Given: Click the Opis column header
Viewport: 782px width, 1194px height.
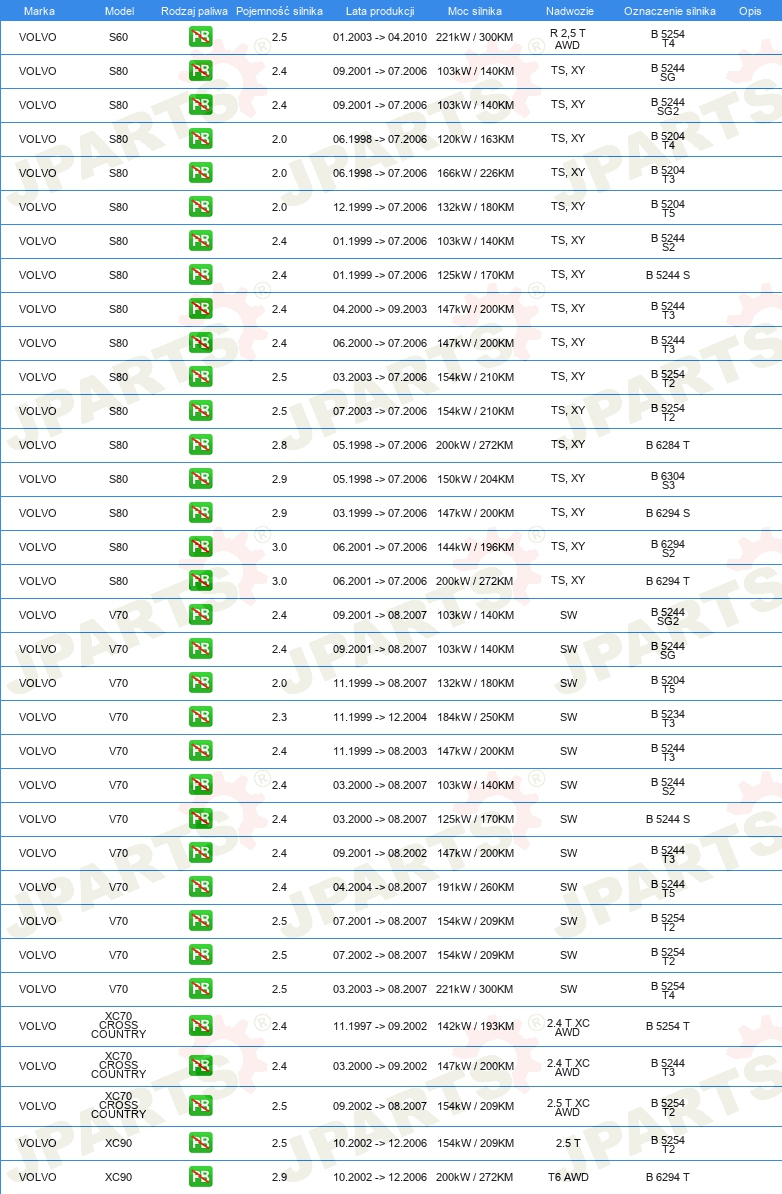Looking at the screenshot, I should [750, 11].
